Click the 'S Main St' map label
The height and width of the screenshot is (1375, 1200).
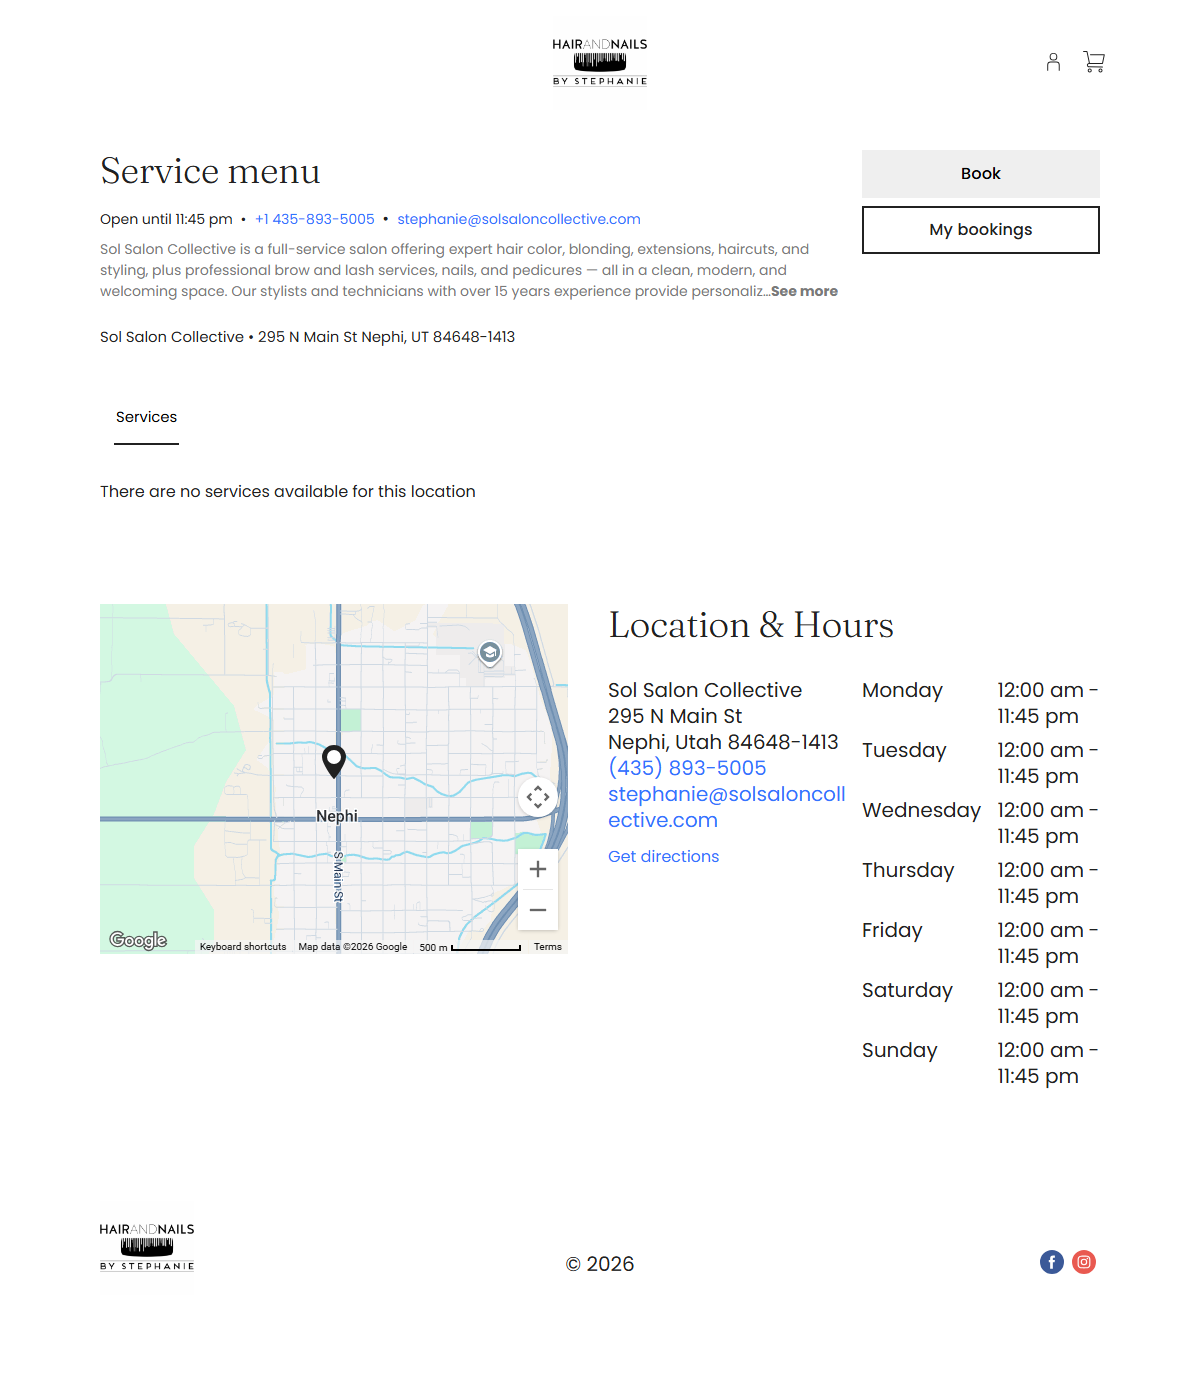(x=338, y=878)
